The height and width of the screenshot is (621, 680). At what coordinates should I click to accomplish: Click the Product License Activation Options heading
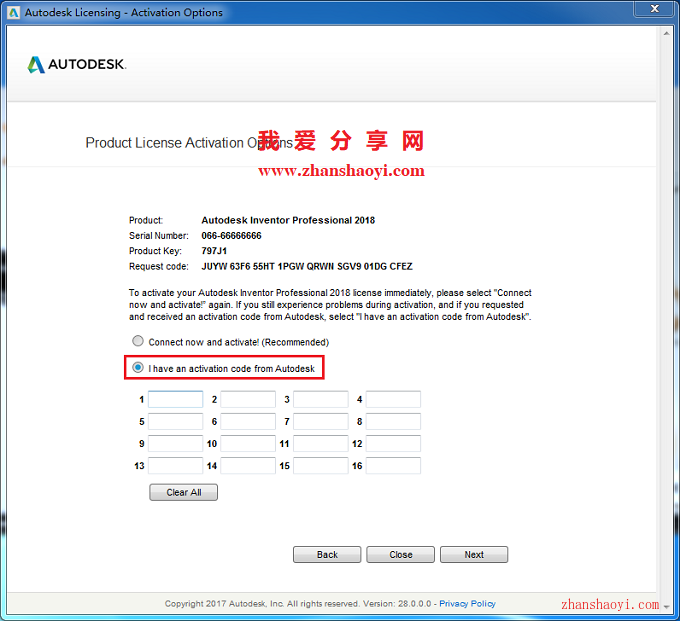pos(189,143)
